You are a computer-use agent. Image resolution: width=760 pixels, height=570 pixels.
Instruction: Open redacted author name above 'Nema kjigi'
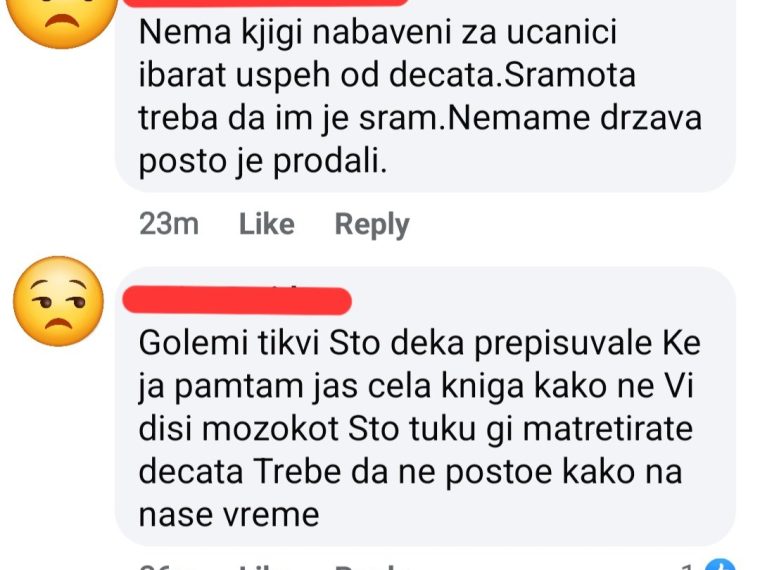(x=266, y=2)
